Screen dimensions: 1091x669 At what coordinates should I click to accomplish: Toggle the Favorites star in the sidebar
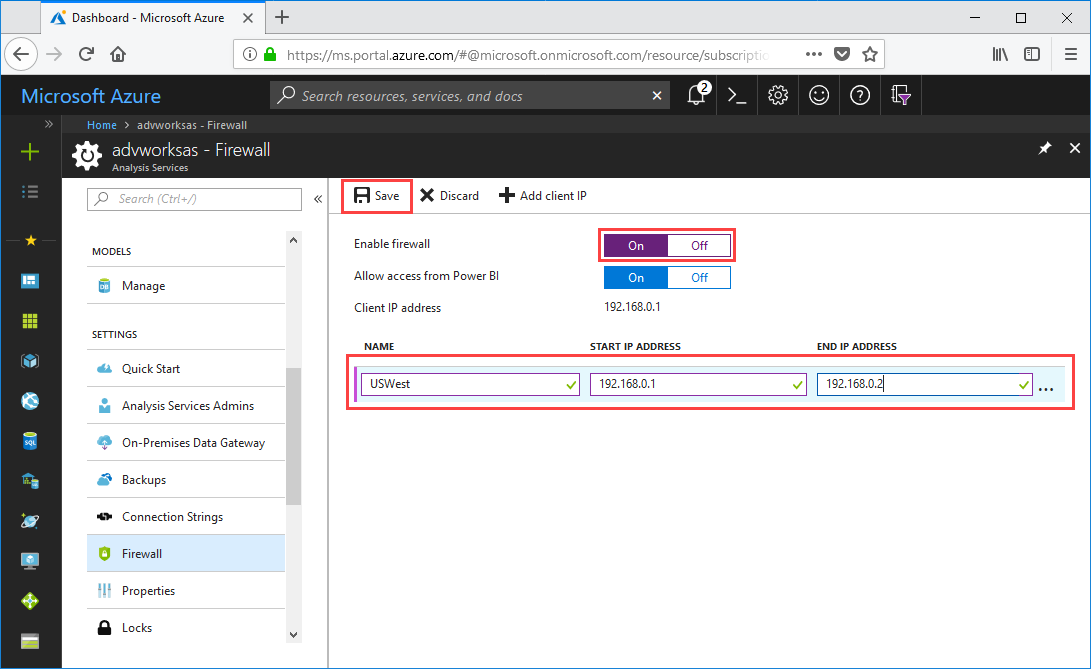[31, 240]
